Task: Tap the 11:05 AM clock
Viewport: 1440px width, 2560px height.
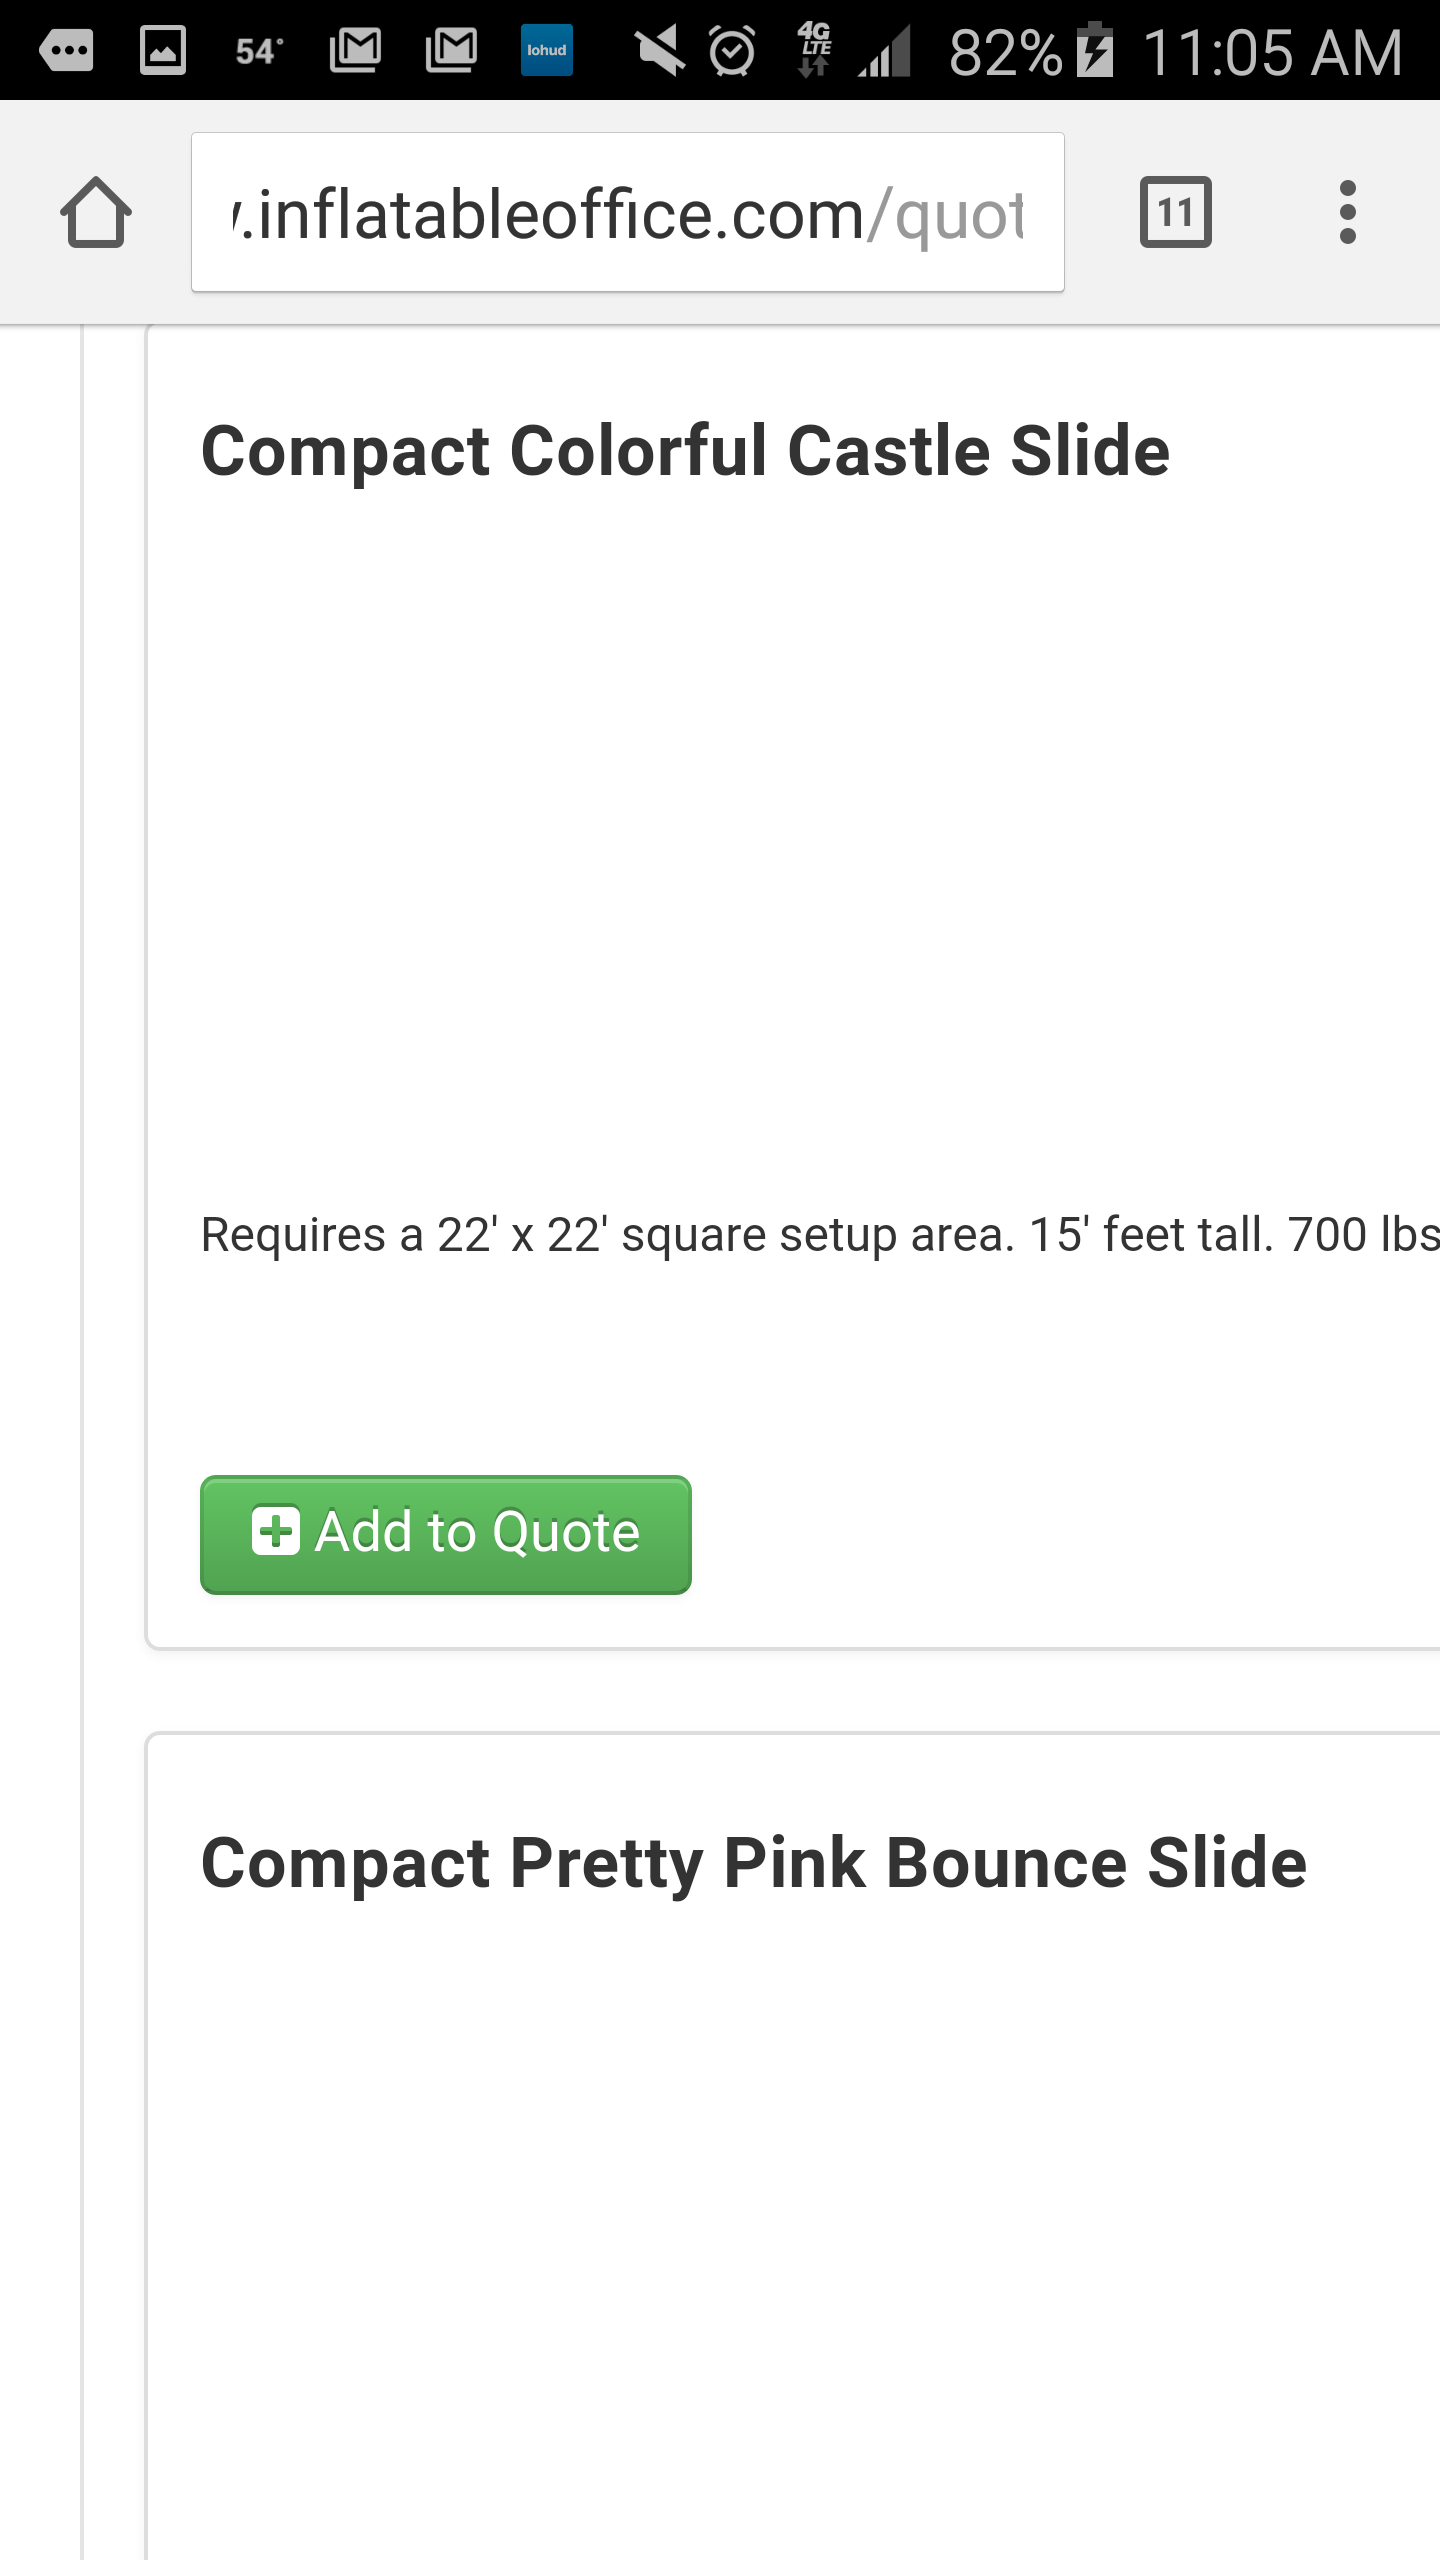Action: (1272, 52)
